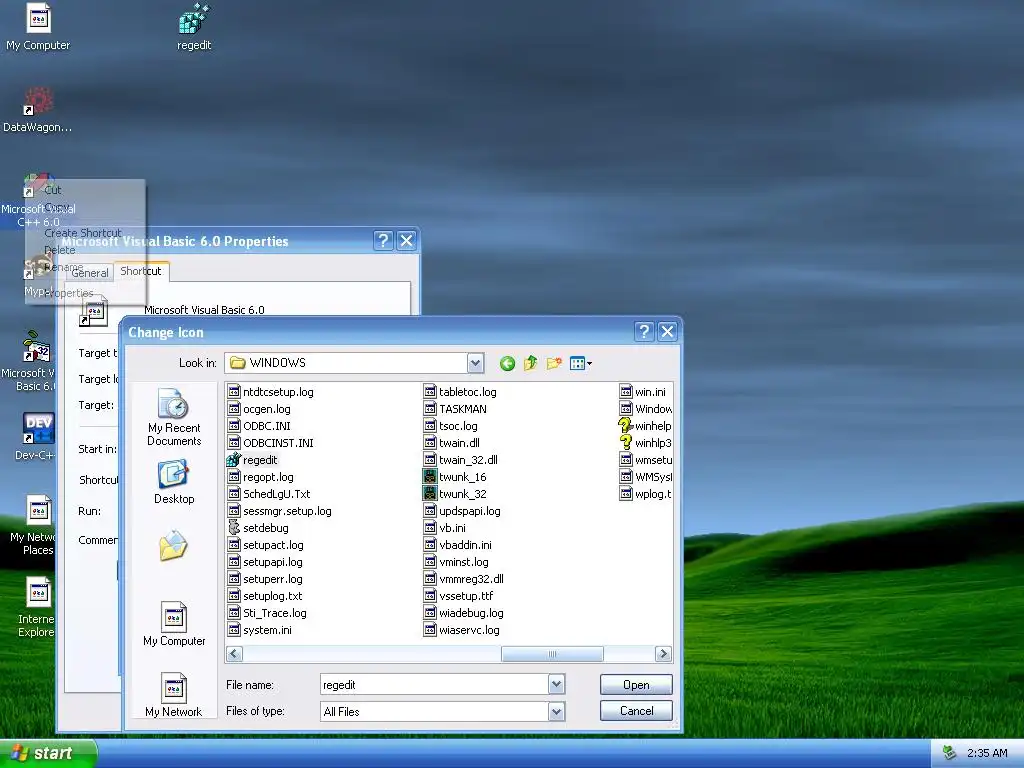Select vmmreg32.dll file
The width and height of the screenshot is (1024, 768).
click(464, 579)
